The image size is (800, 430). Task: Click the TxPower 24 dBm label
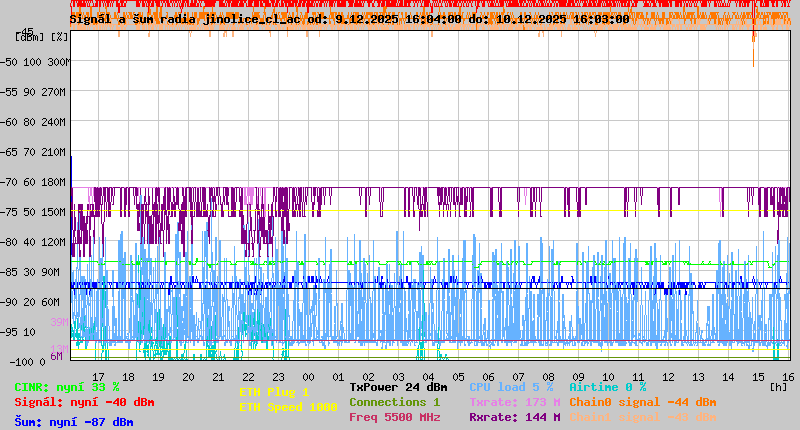click(x=398, y=387)
